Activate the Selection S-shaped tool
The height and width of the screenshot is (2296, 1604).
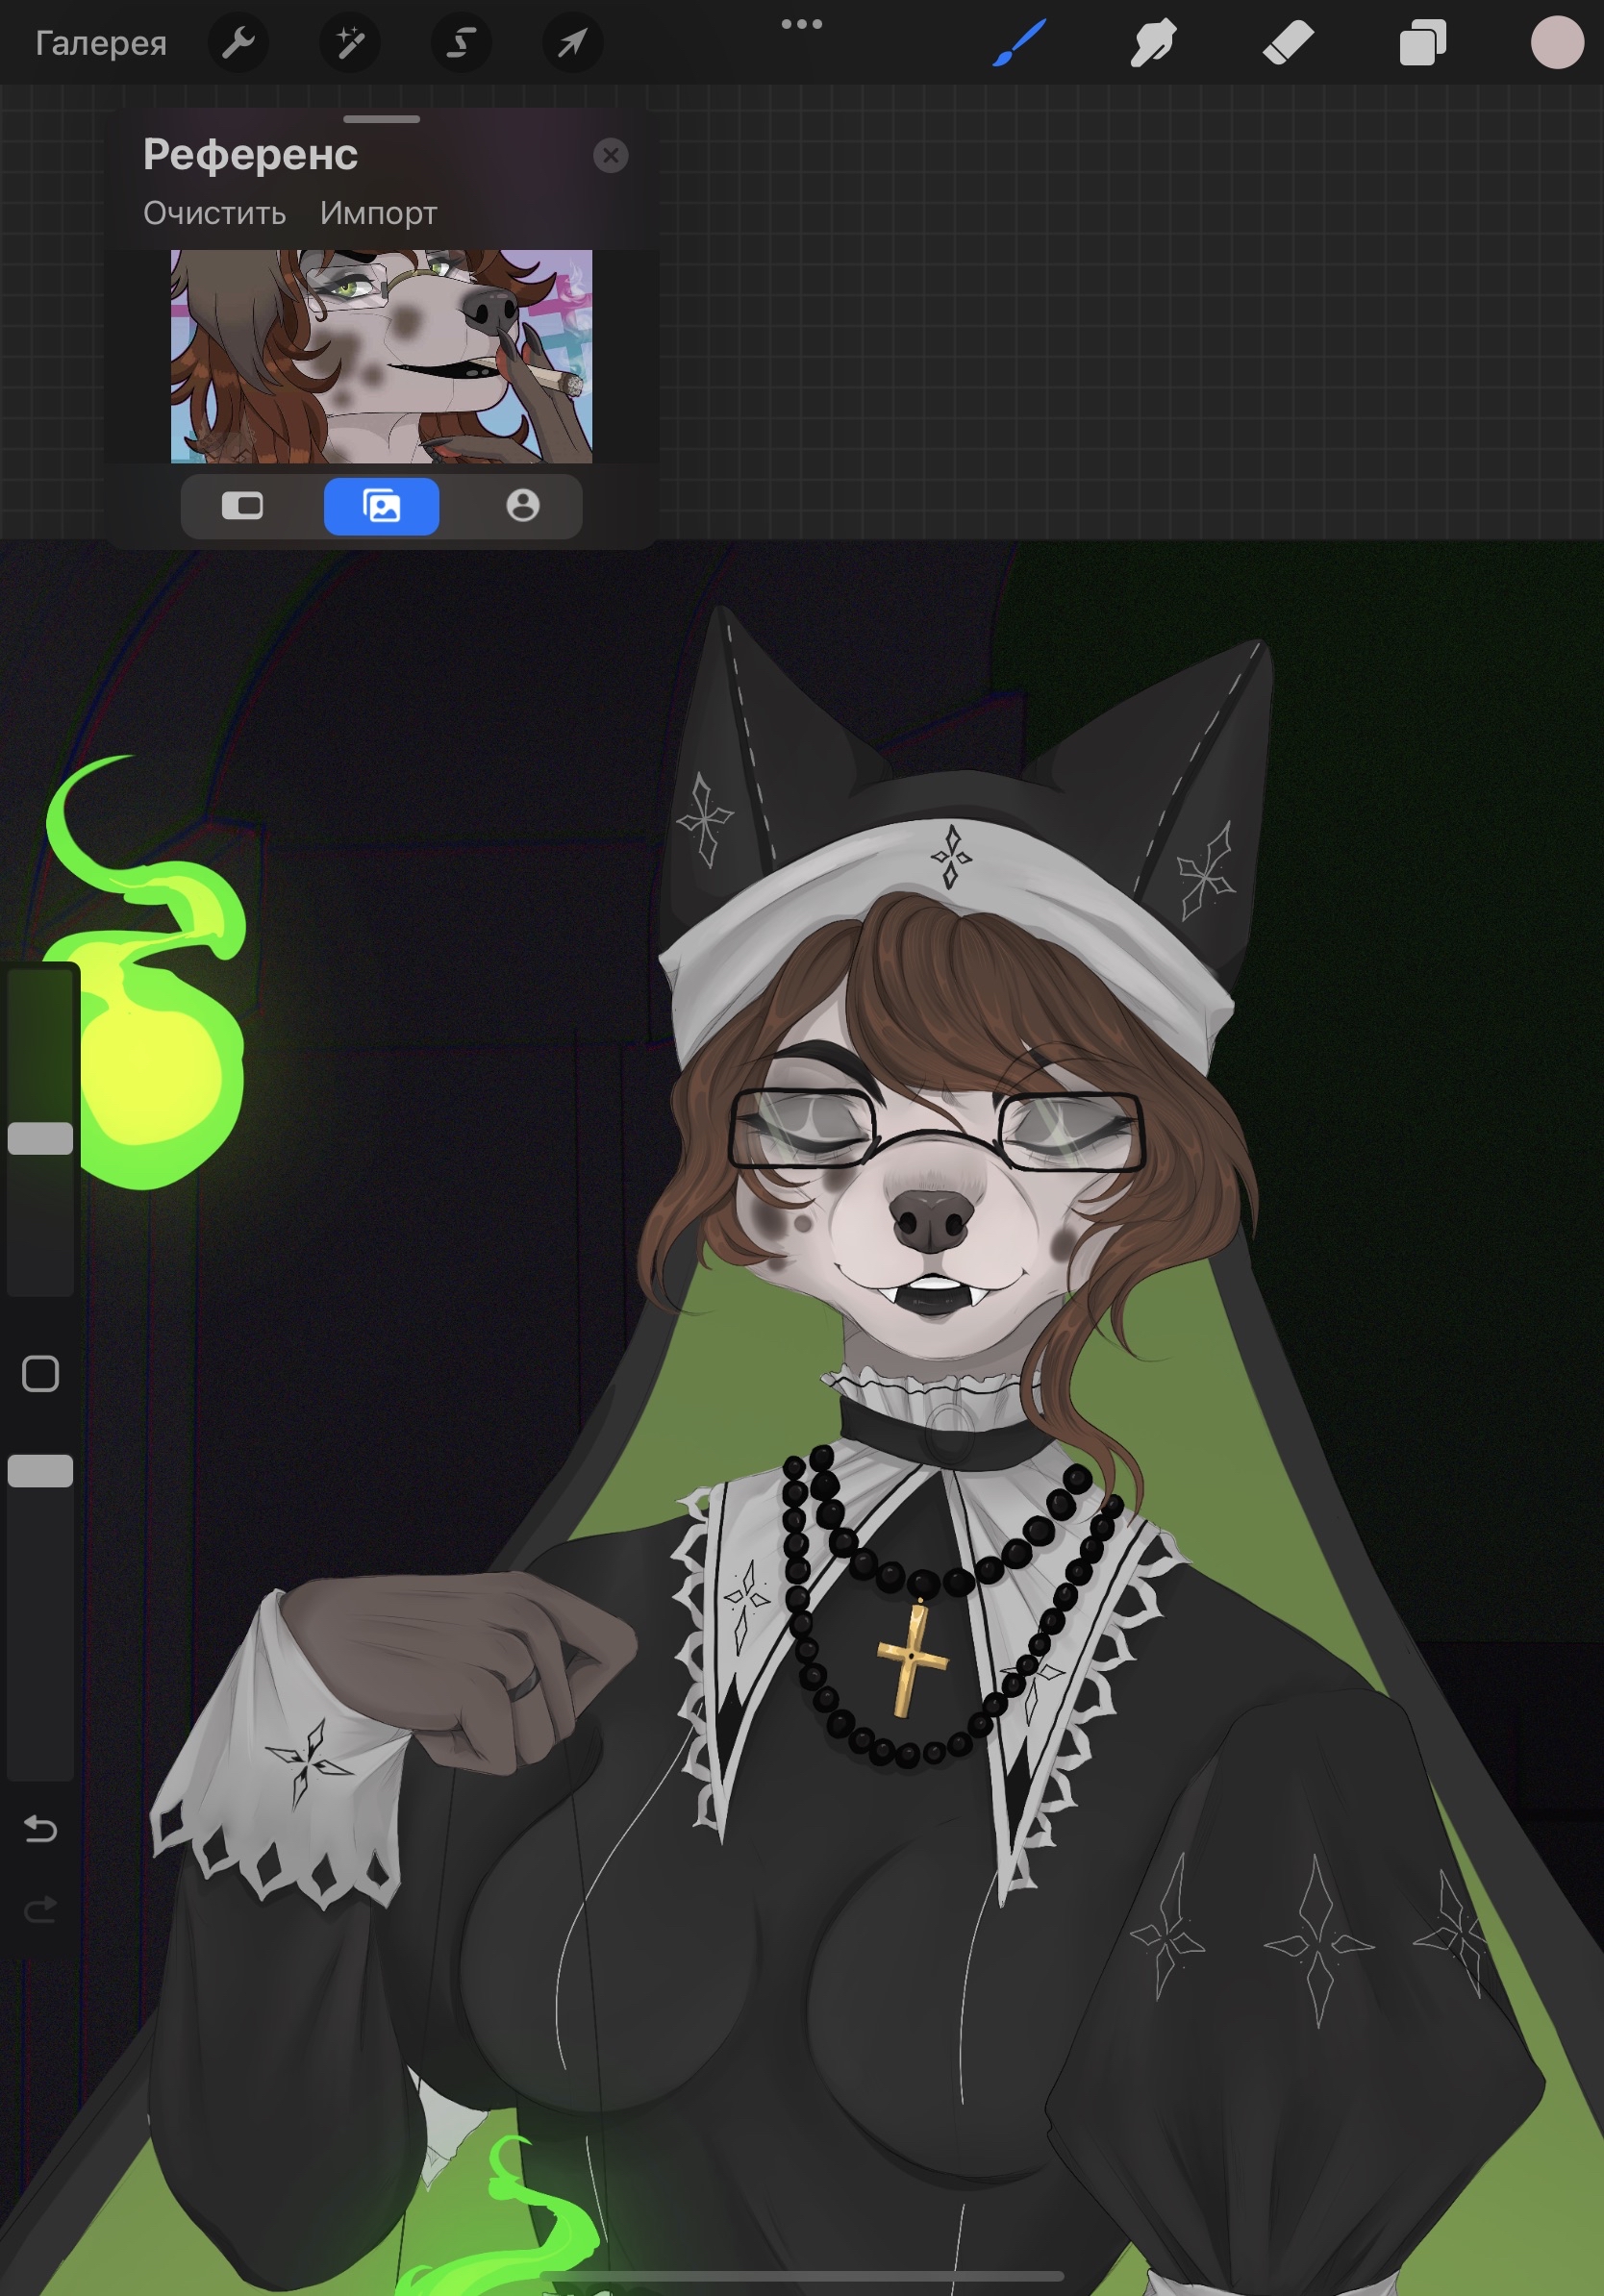[461, 43]
